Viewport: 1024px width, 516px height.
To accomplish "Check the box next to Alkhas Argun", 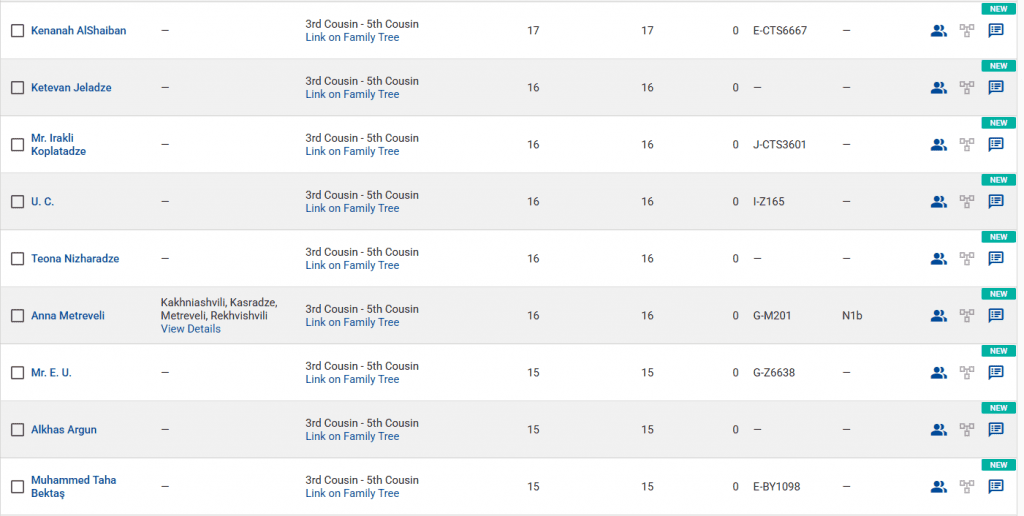I will tap(17, 430).
